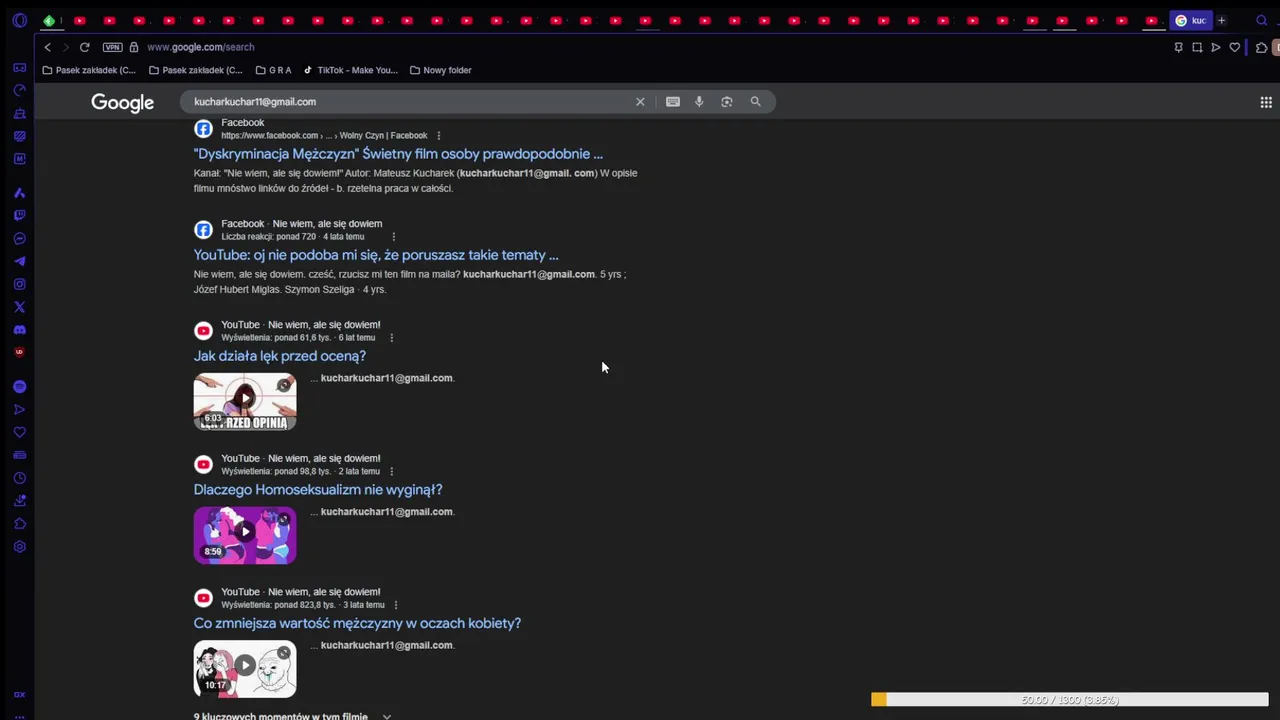Click the site padlock security icon
The height and width of the screenshot is (720, 1280).
coord(133,47)
